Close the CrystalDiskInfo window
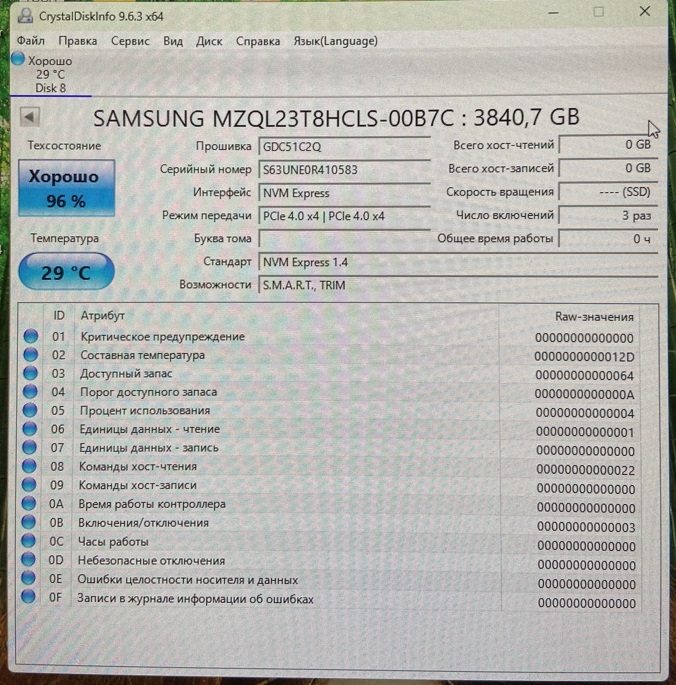Viewport: 676px width, 685px height. (x=645, y=12)
